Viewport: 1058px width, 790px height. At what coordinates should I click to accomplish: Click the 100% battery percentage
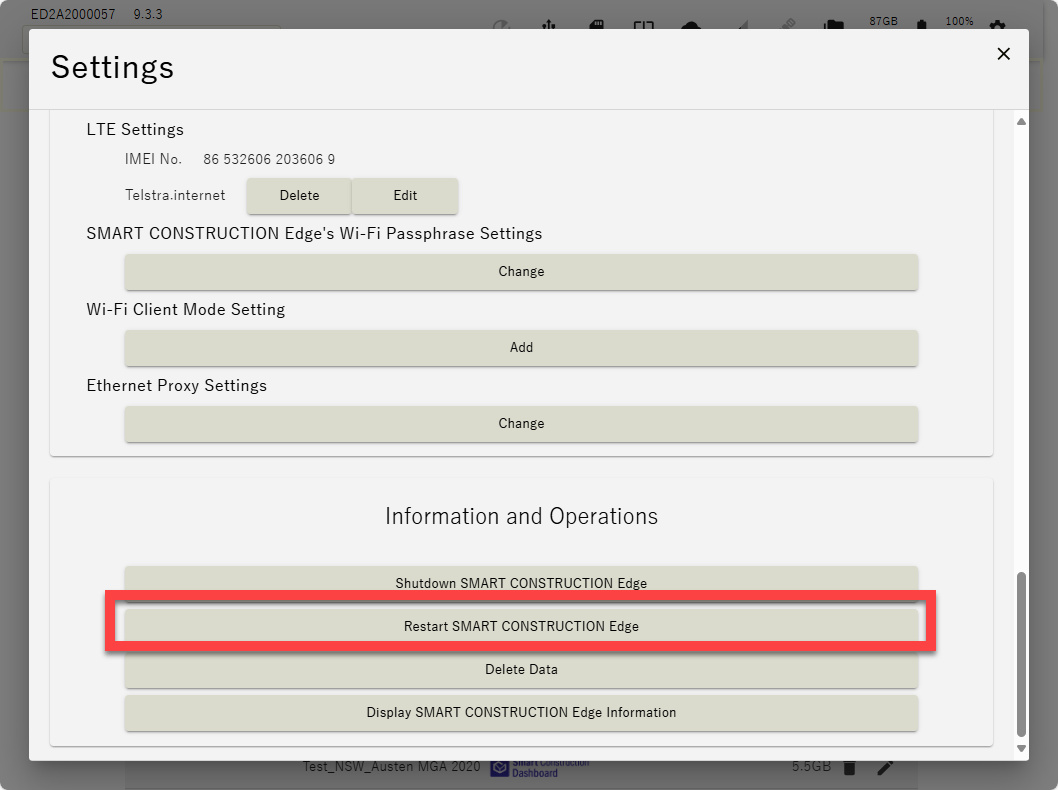(959, 21)
